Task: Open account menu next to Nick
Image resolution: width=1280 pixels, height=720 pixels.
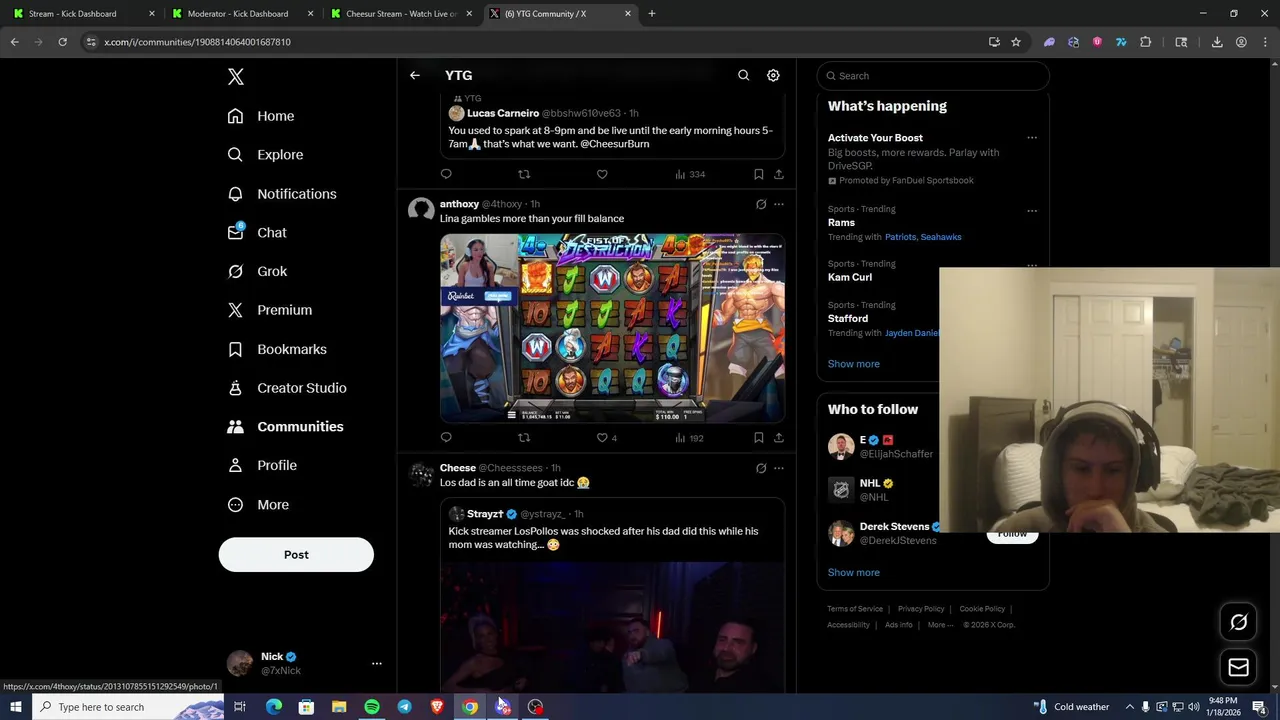Action: coord(377,663)
